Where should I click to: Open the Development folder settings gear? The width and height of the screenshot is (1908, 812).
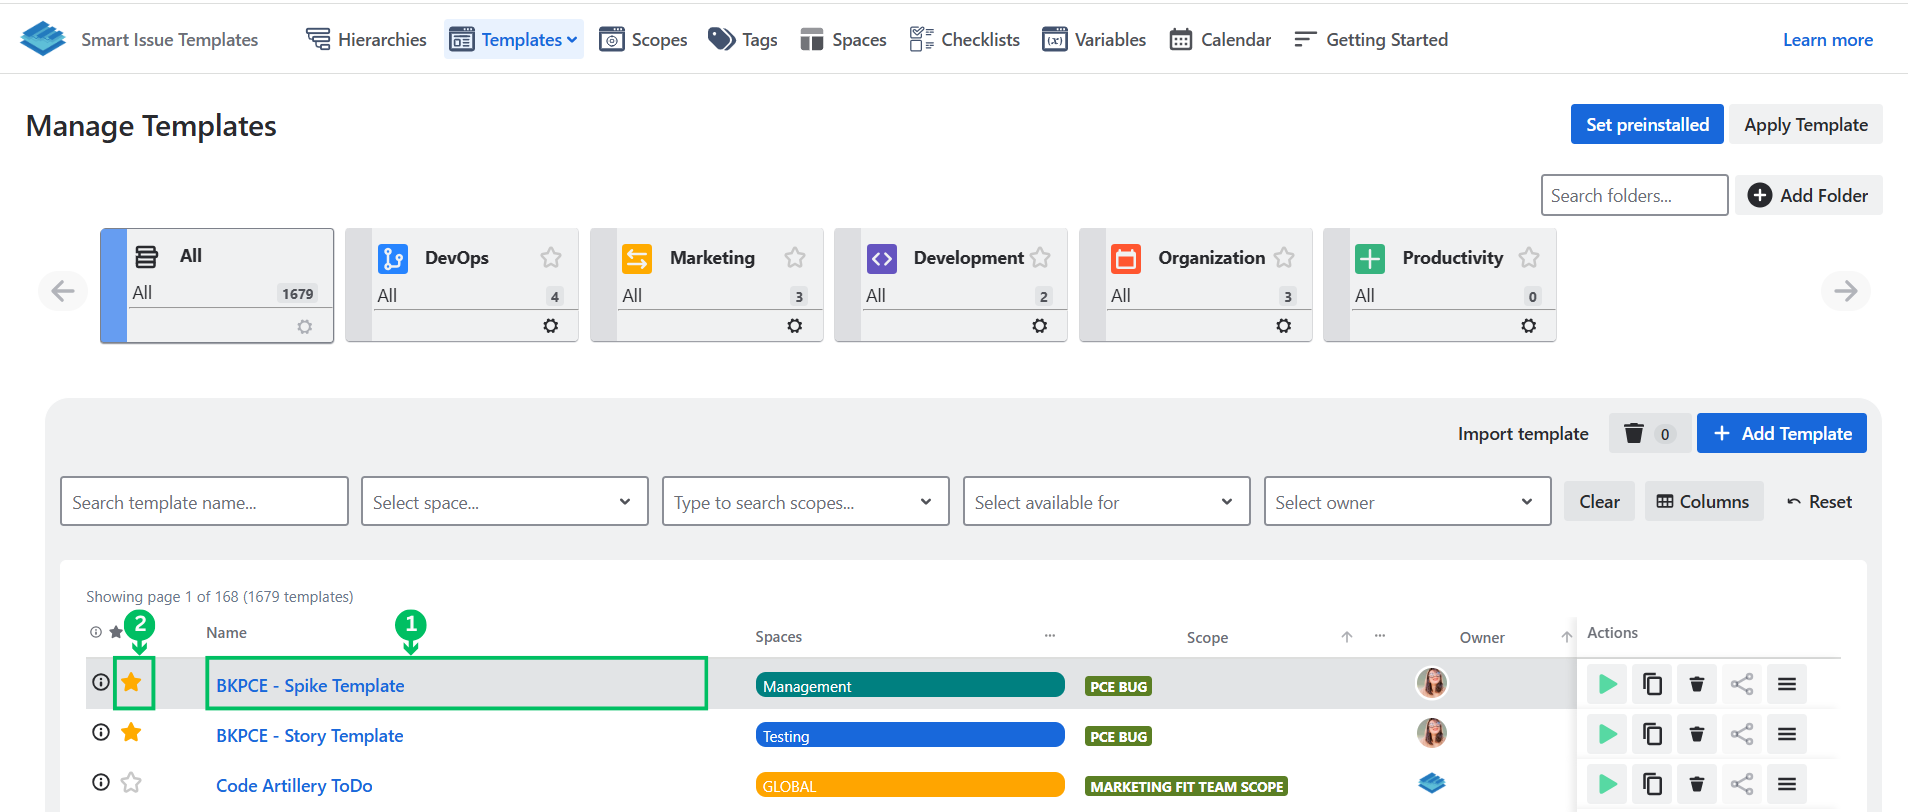1040,326
